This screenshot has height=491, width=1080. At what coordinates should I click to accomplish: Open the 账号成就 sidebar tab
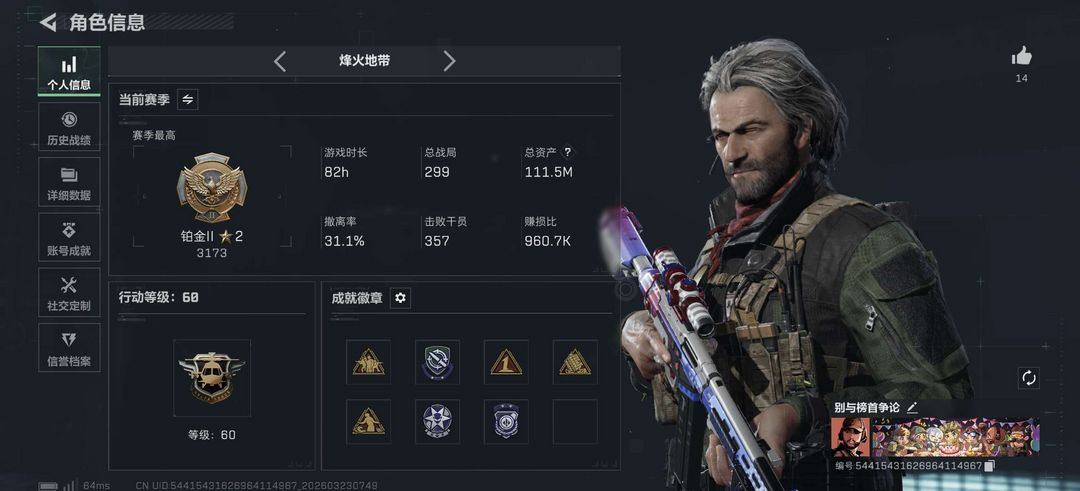tap(69, 237)
